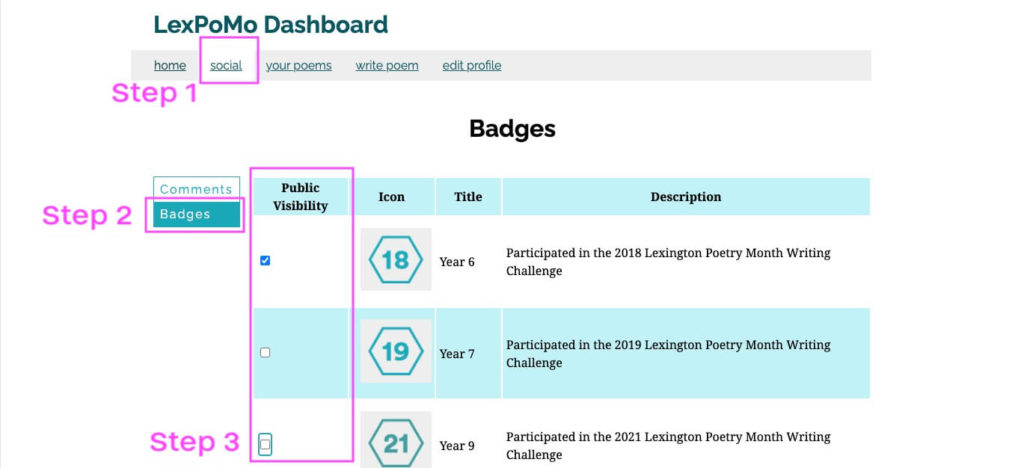This screenshot has width=1024, height=468.
Task: Click the Description column header
Action: point(686,196)
